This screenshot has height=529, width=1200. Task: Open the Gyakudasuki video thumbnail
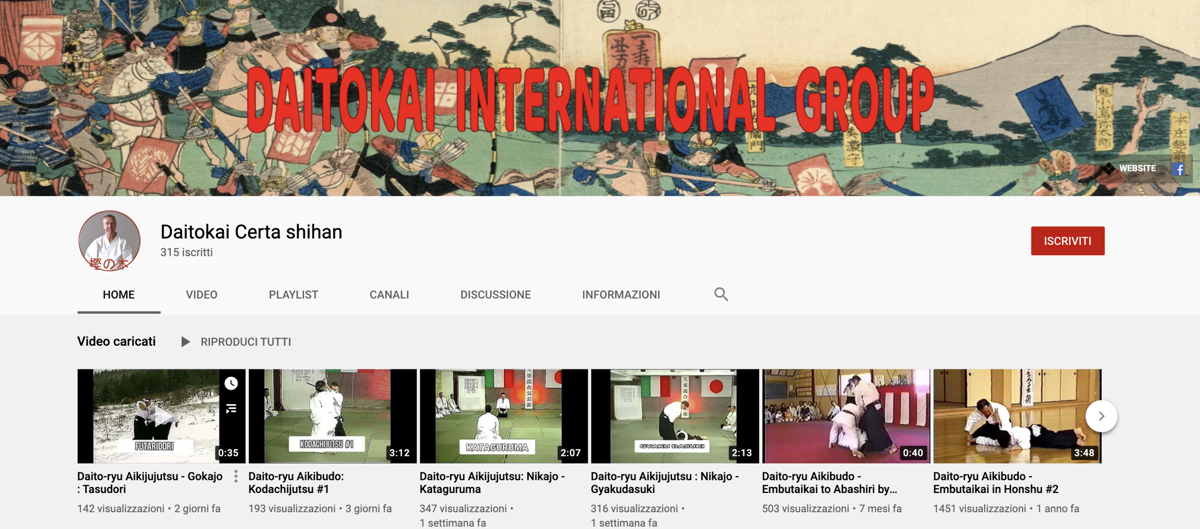[x=674, y=416]
